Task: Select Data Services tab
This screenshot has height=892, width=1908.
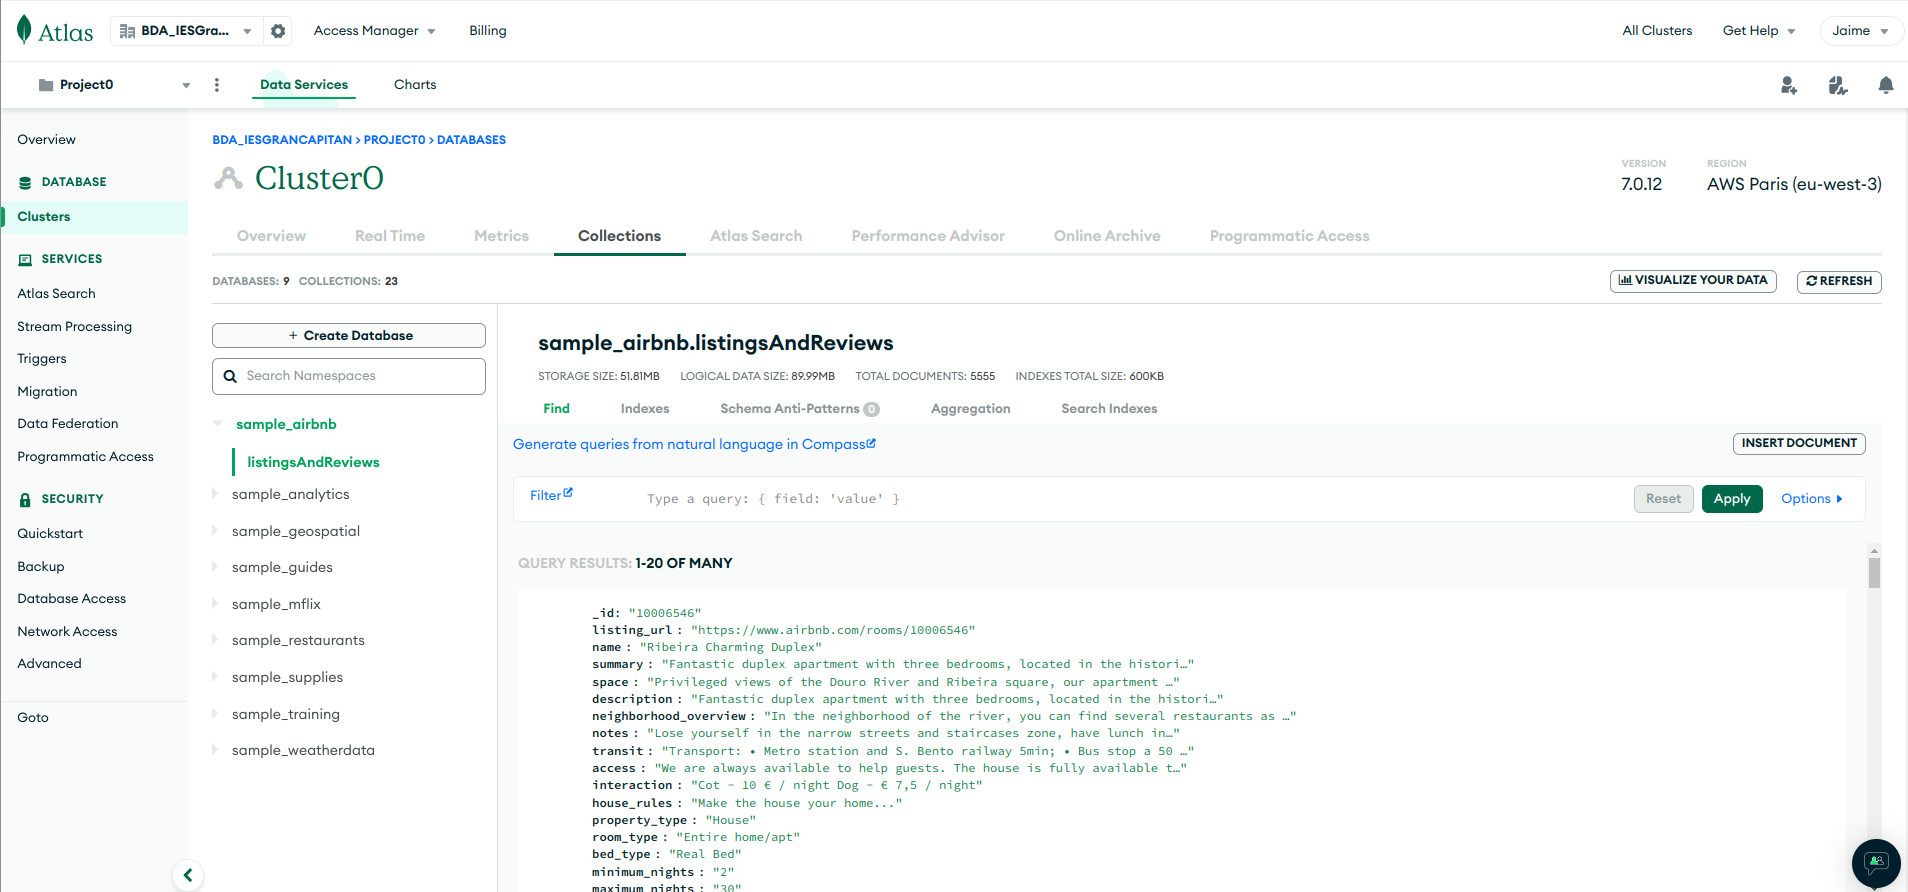Action: point(304,85)
